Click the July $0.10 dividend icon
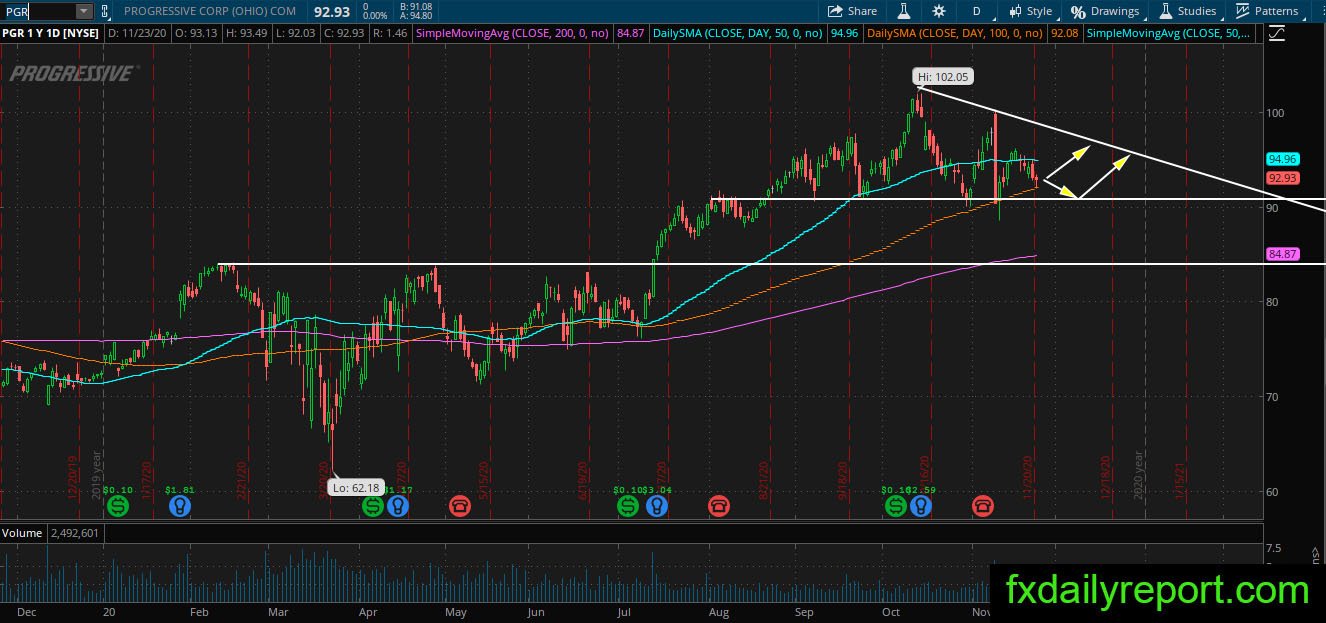1326x623 pixels. coord(627,506)
